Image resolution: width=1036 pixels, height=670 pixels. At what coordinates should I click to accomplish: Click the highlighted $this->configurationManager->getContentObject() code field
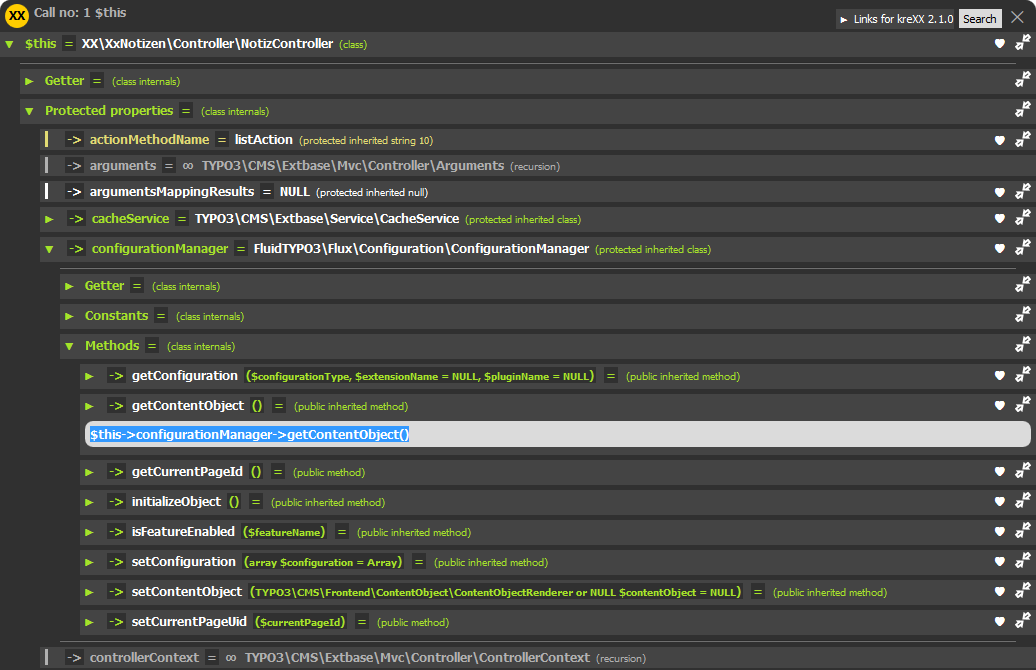[558, 434]
